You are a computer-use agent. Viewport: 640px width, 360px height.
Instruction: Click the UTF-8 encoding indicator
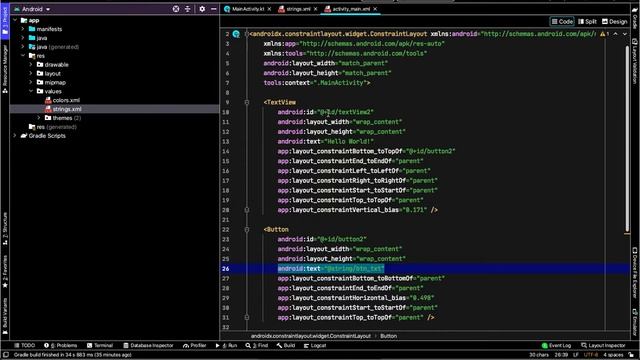[x=591, y=355]
